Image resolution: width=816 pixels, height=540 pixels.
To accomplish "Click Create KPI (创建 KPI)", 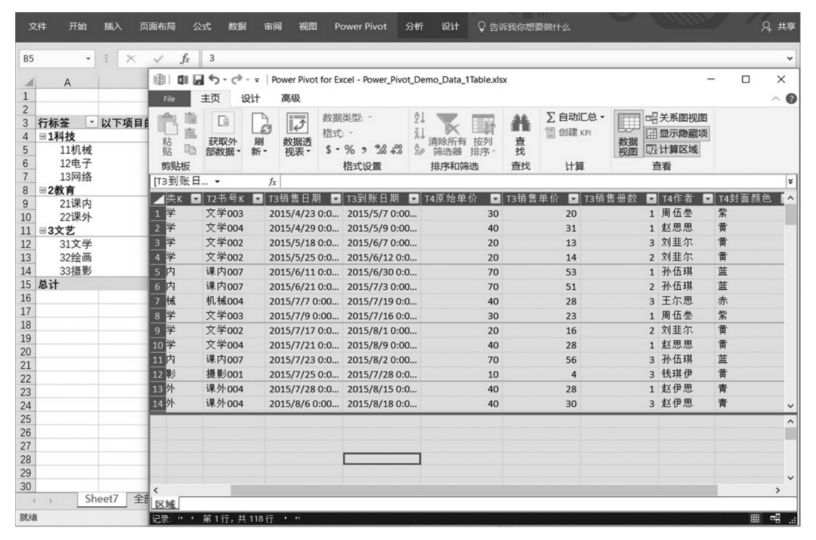I will [568, 133].
